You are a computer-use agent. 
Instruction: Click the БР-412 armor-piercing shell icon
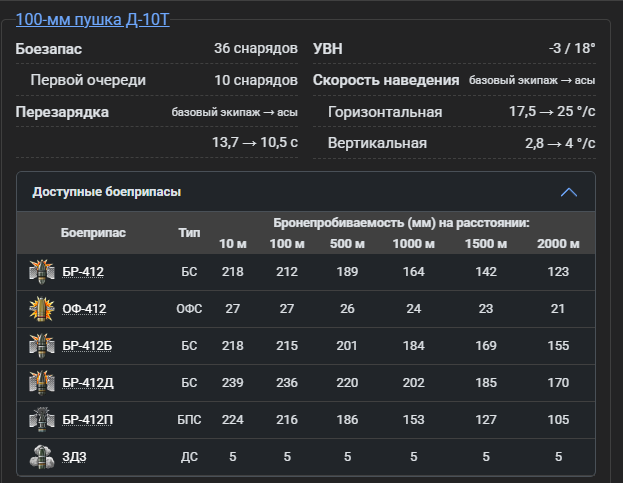[x=42, y=272]
